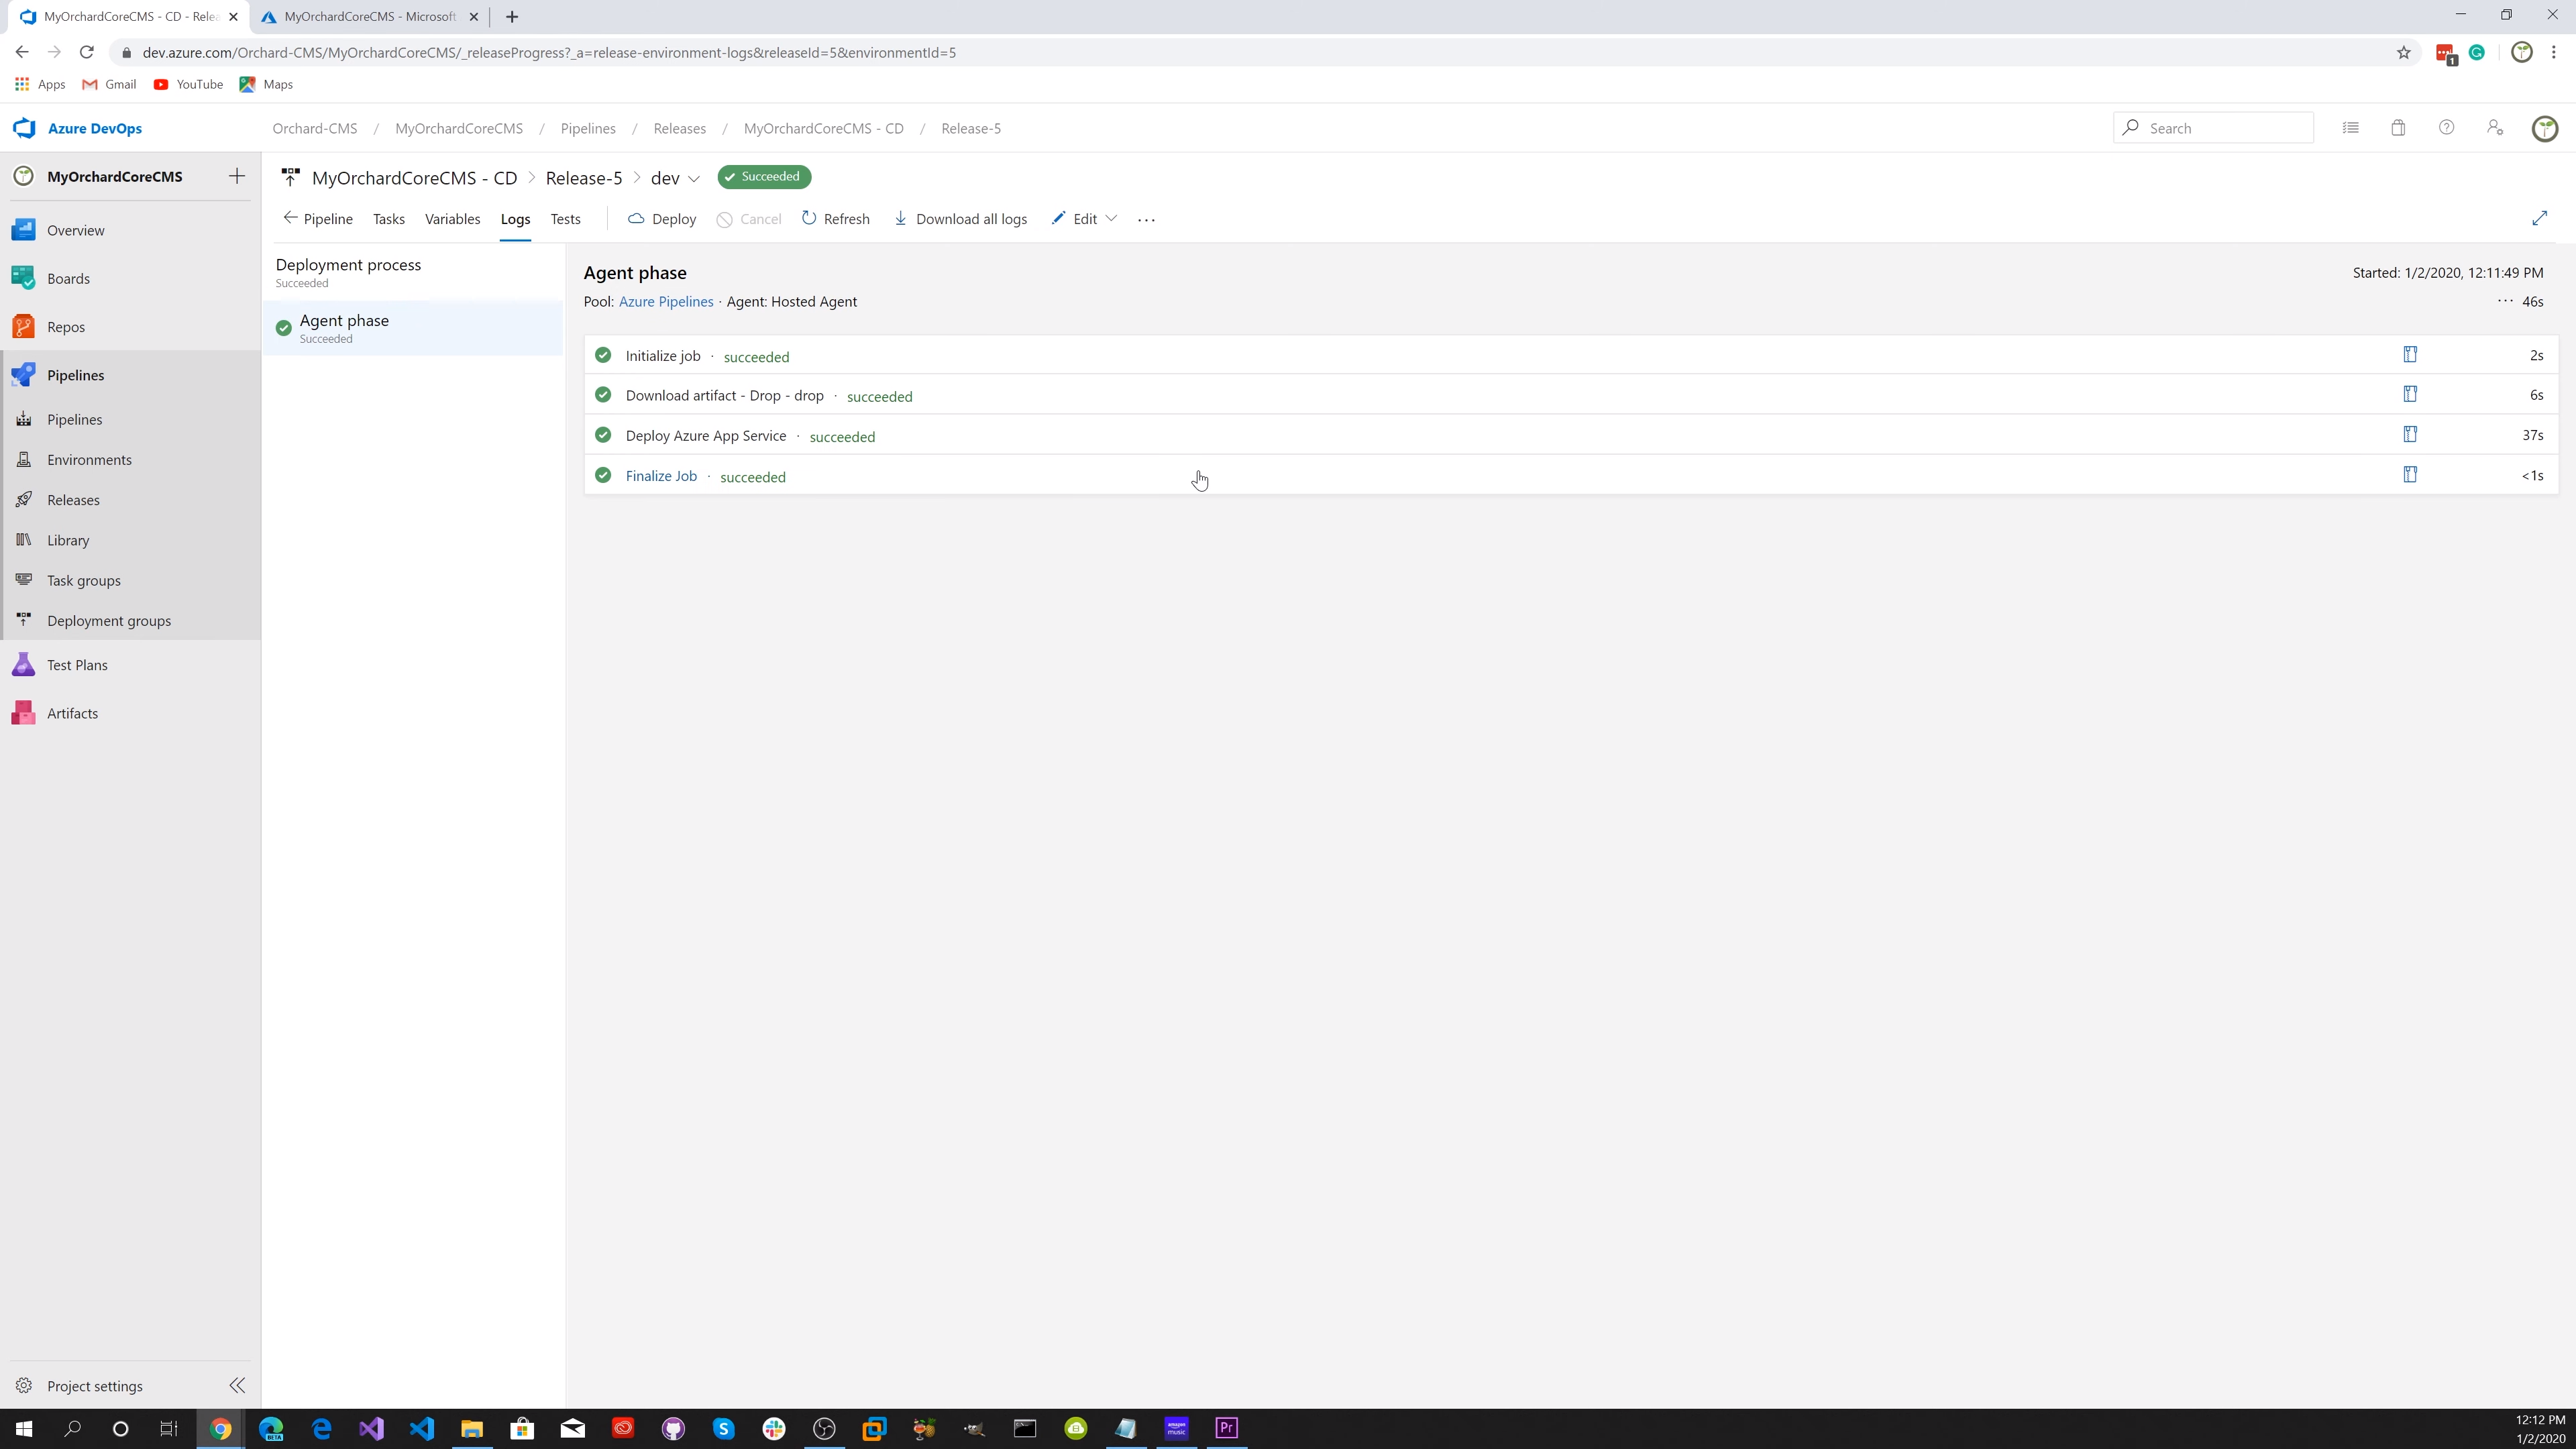The height and width of the screenshot is (1449, 2576).
Task: Open Task groups in the sidebar
Action: click(84, 580)
